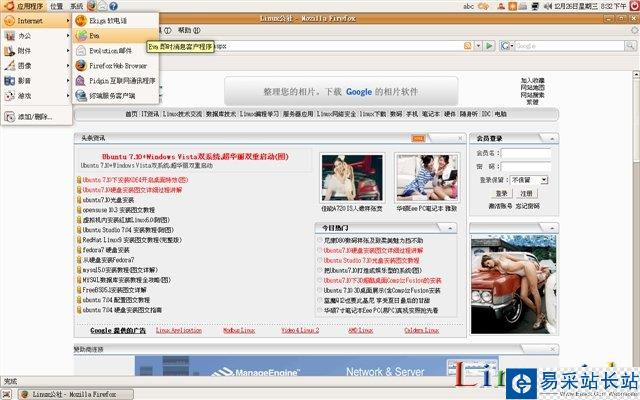Open the AMD Linux ad link

pyautogui.click(x=360, y=330)
